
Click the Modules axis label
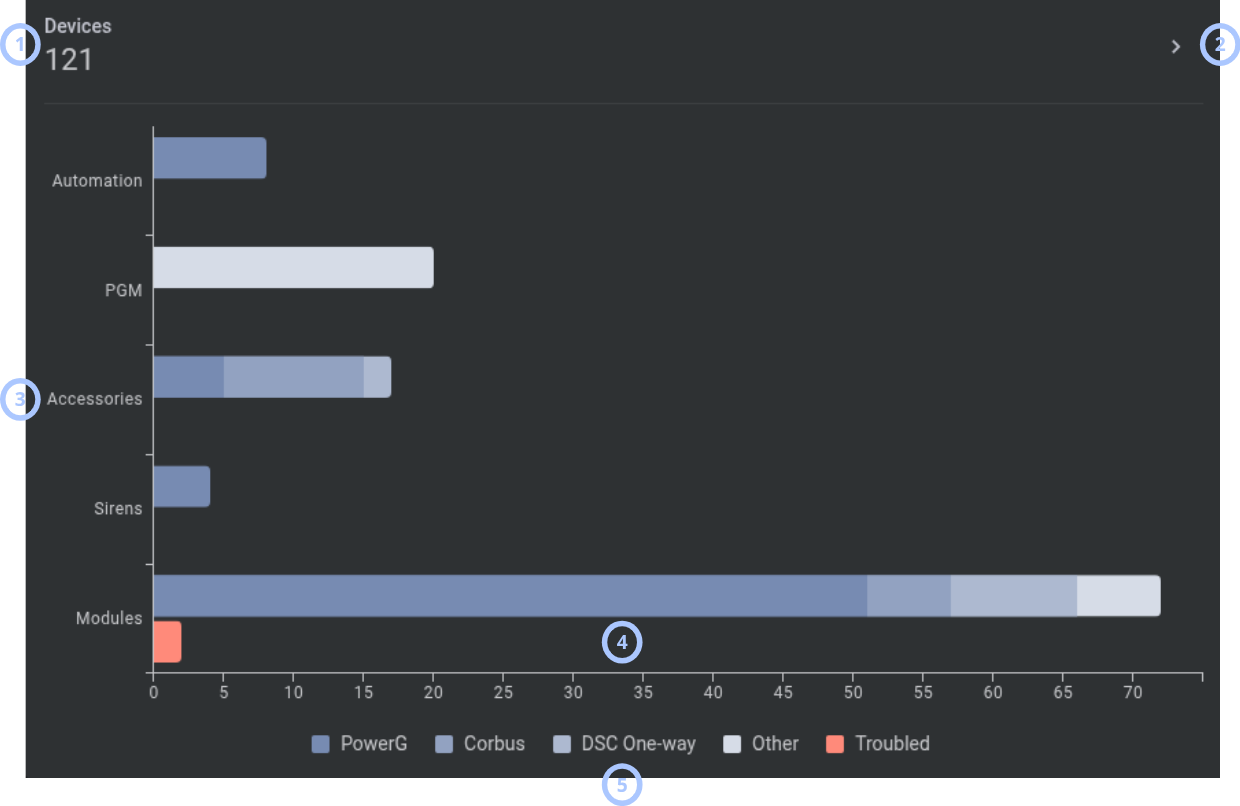[109, 618]
